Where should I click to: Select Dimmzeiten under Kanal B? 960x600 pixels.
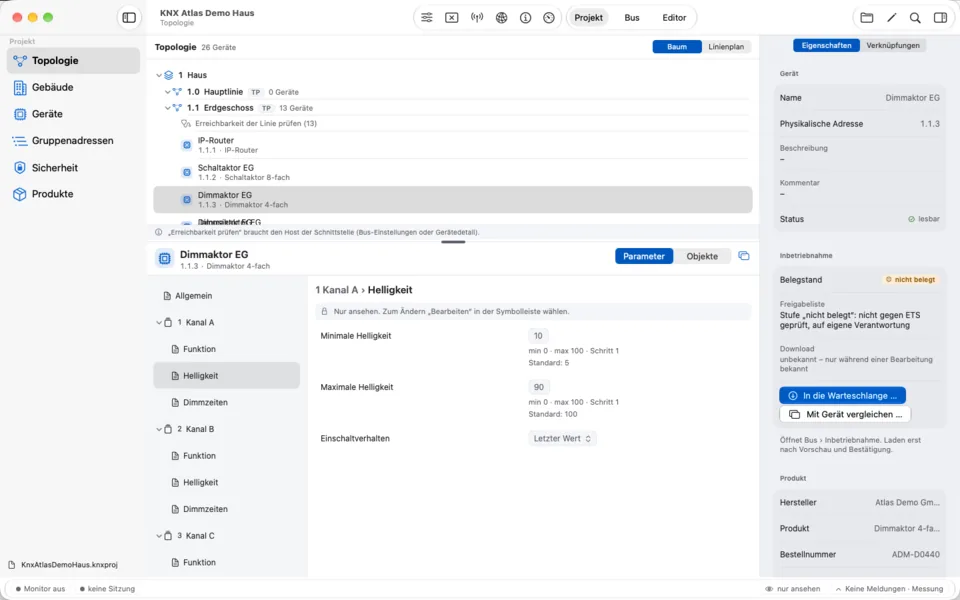[x=227, y=509]
